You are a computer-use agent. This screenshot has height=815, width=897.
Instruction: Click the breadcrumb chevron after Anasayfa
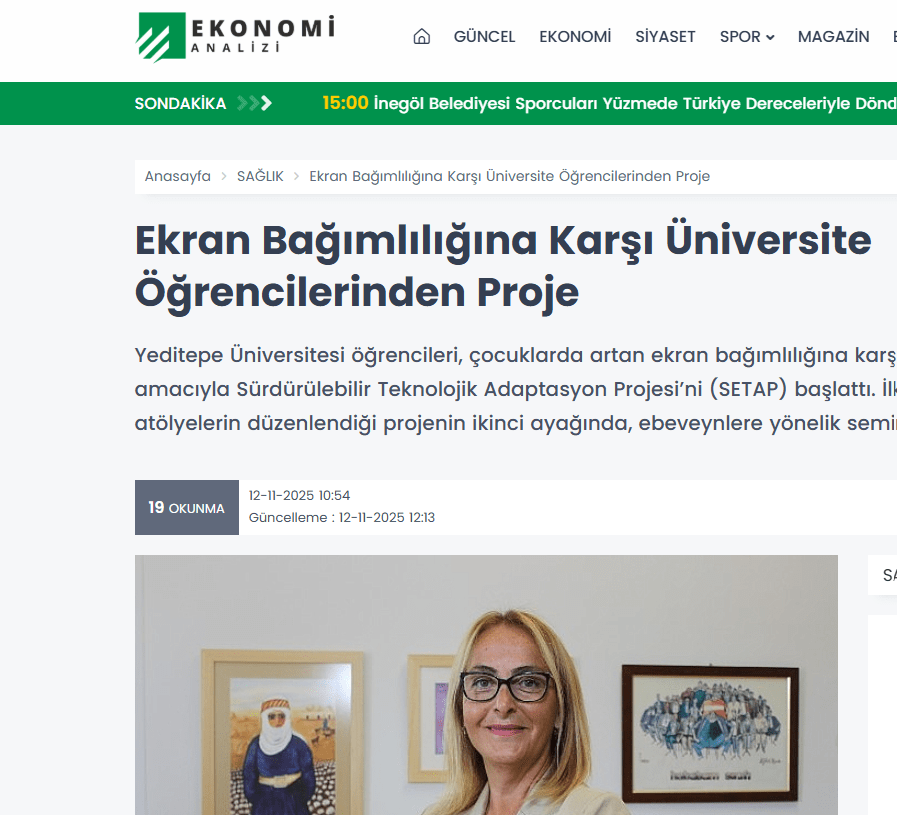[x=224, y=176]
